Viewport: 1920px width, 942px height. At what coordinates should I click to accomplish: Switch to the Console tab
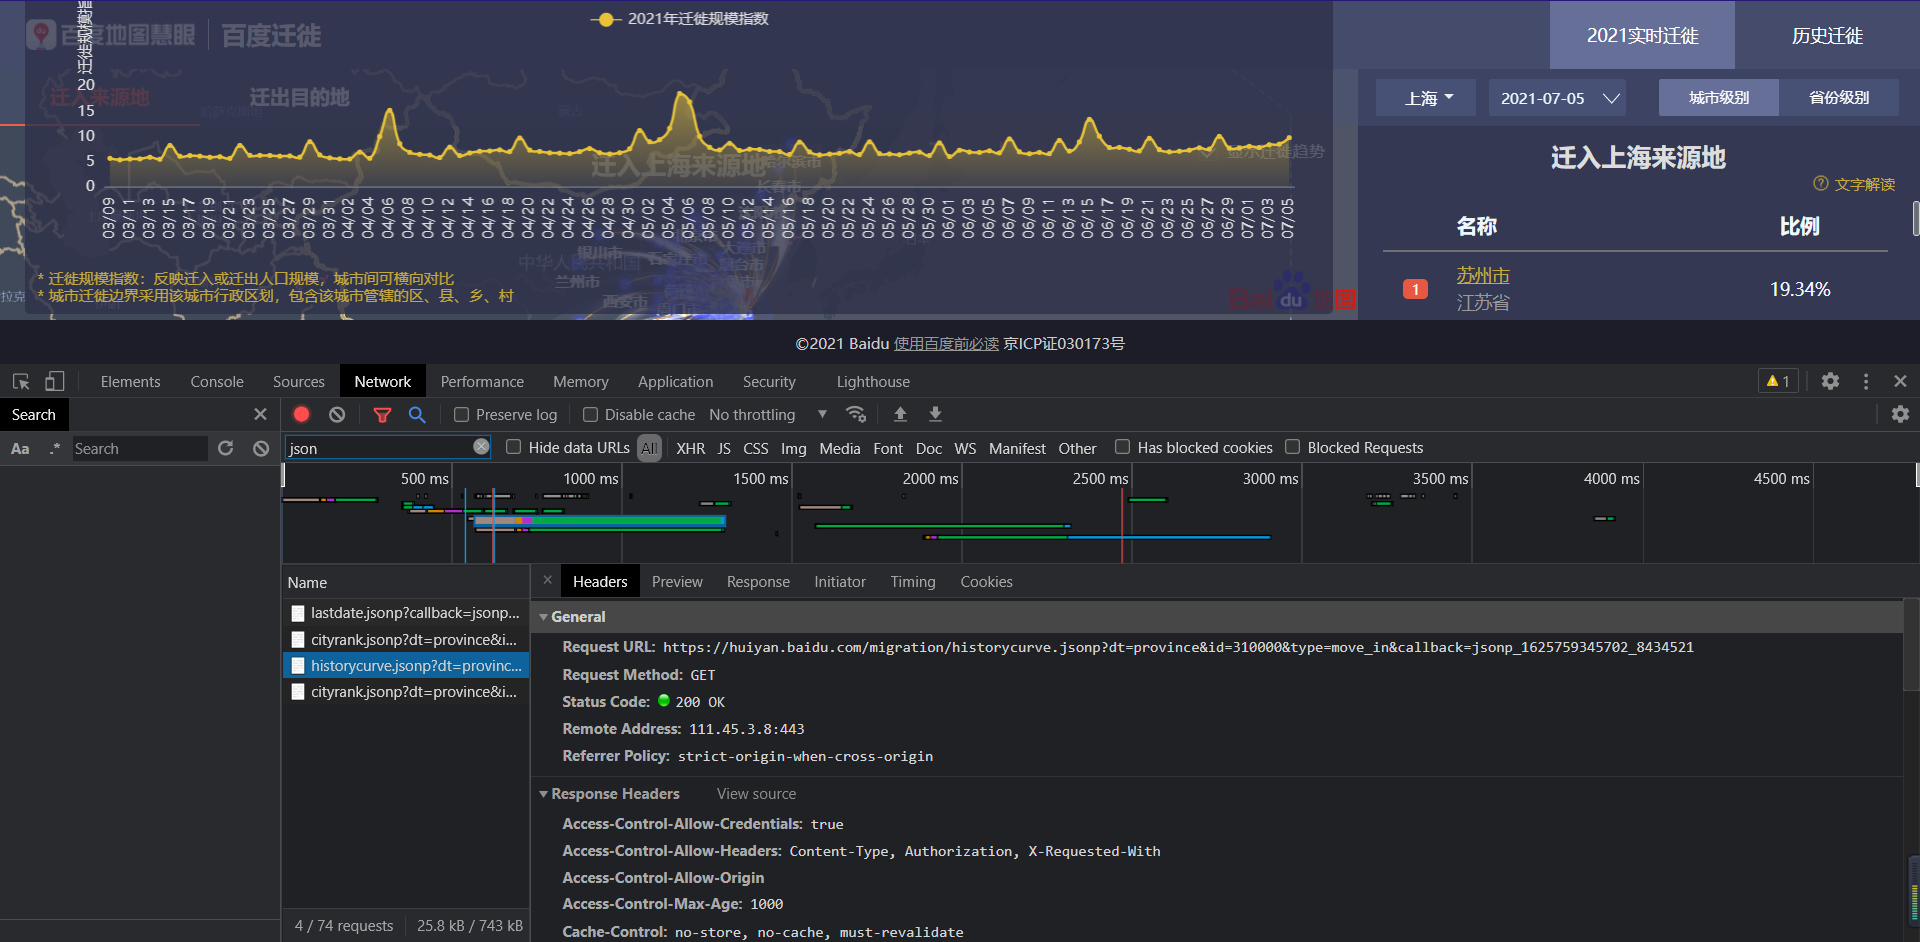(x=217, y=381)
